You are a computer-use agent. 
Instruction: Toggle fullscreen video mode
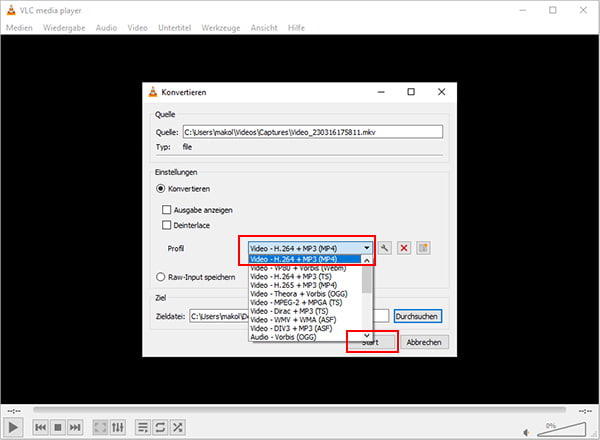(101, 427)
